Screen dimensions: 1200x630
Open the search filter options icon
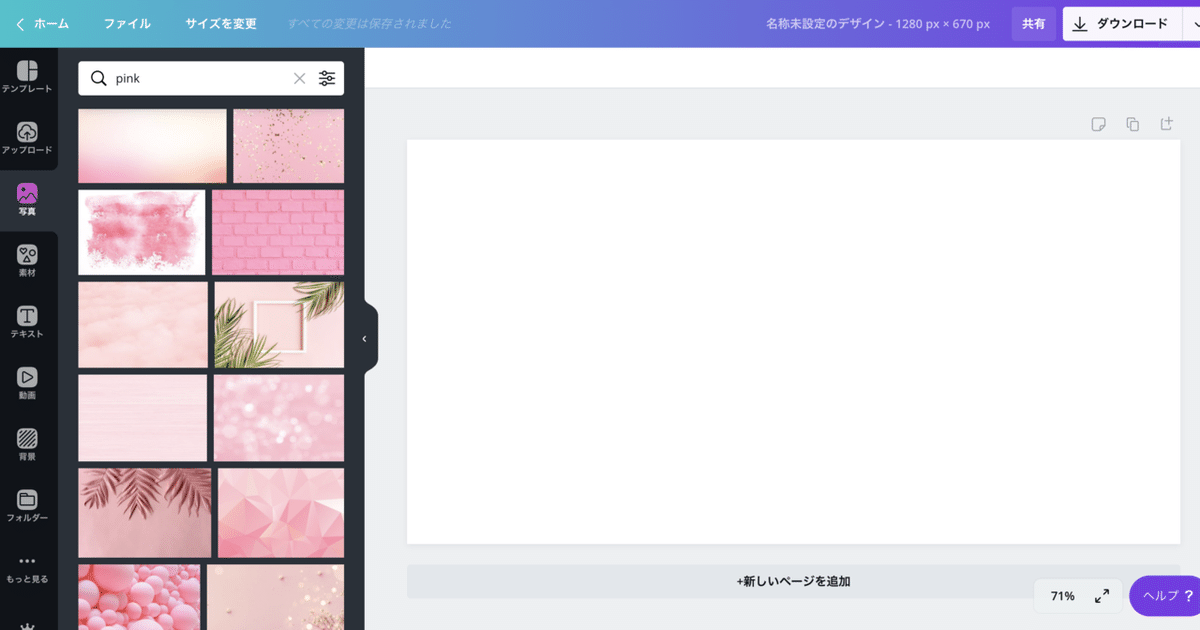(x=327, y=77)
